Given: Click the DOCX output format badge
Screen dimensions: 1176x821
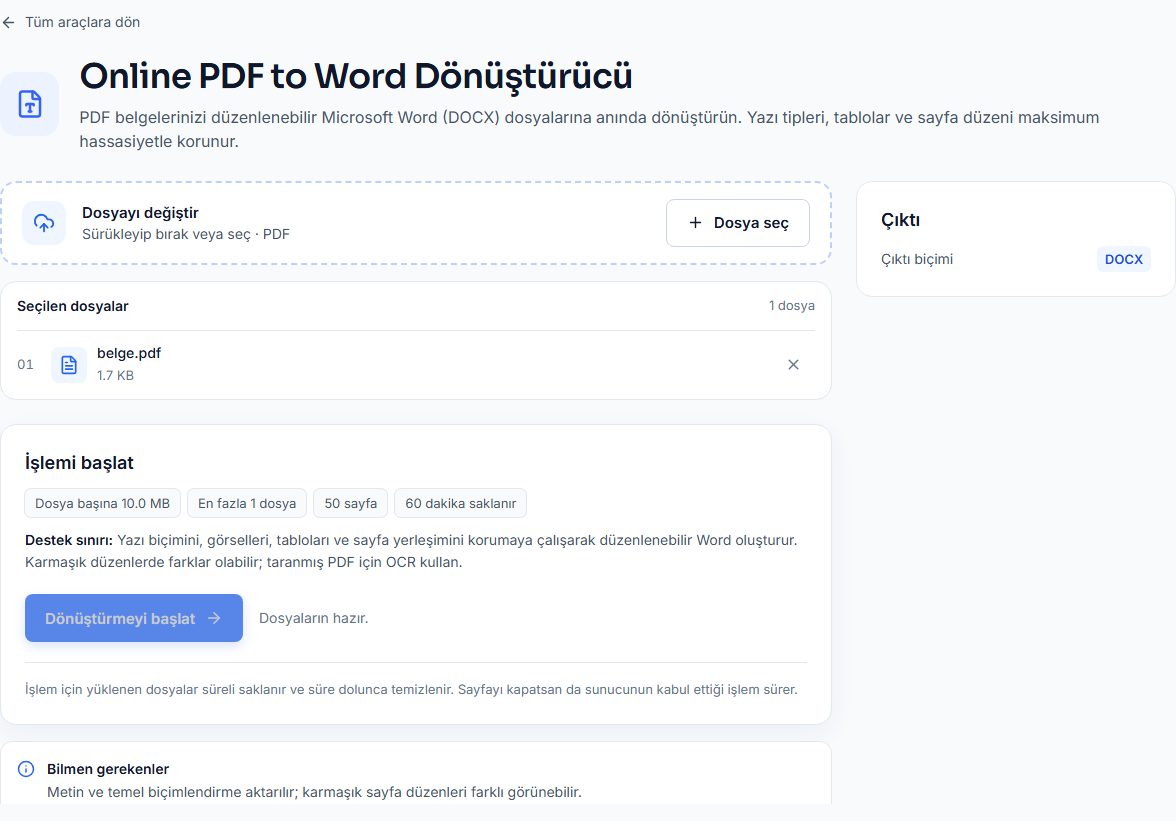Looking at the screenshot, I should (x=1124, y=259).
